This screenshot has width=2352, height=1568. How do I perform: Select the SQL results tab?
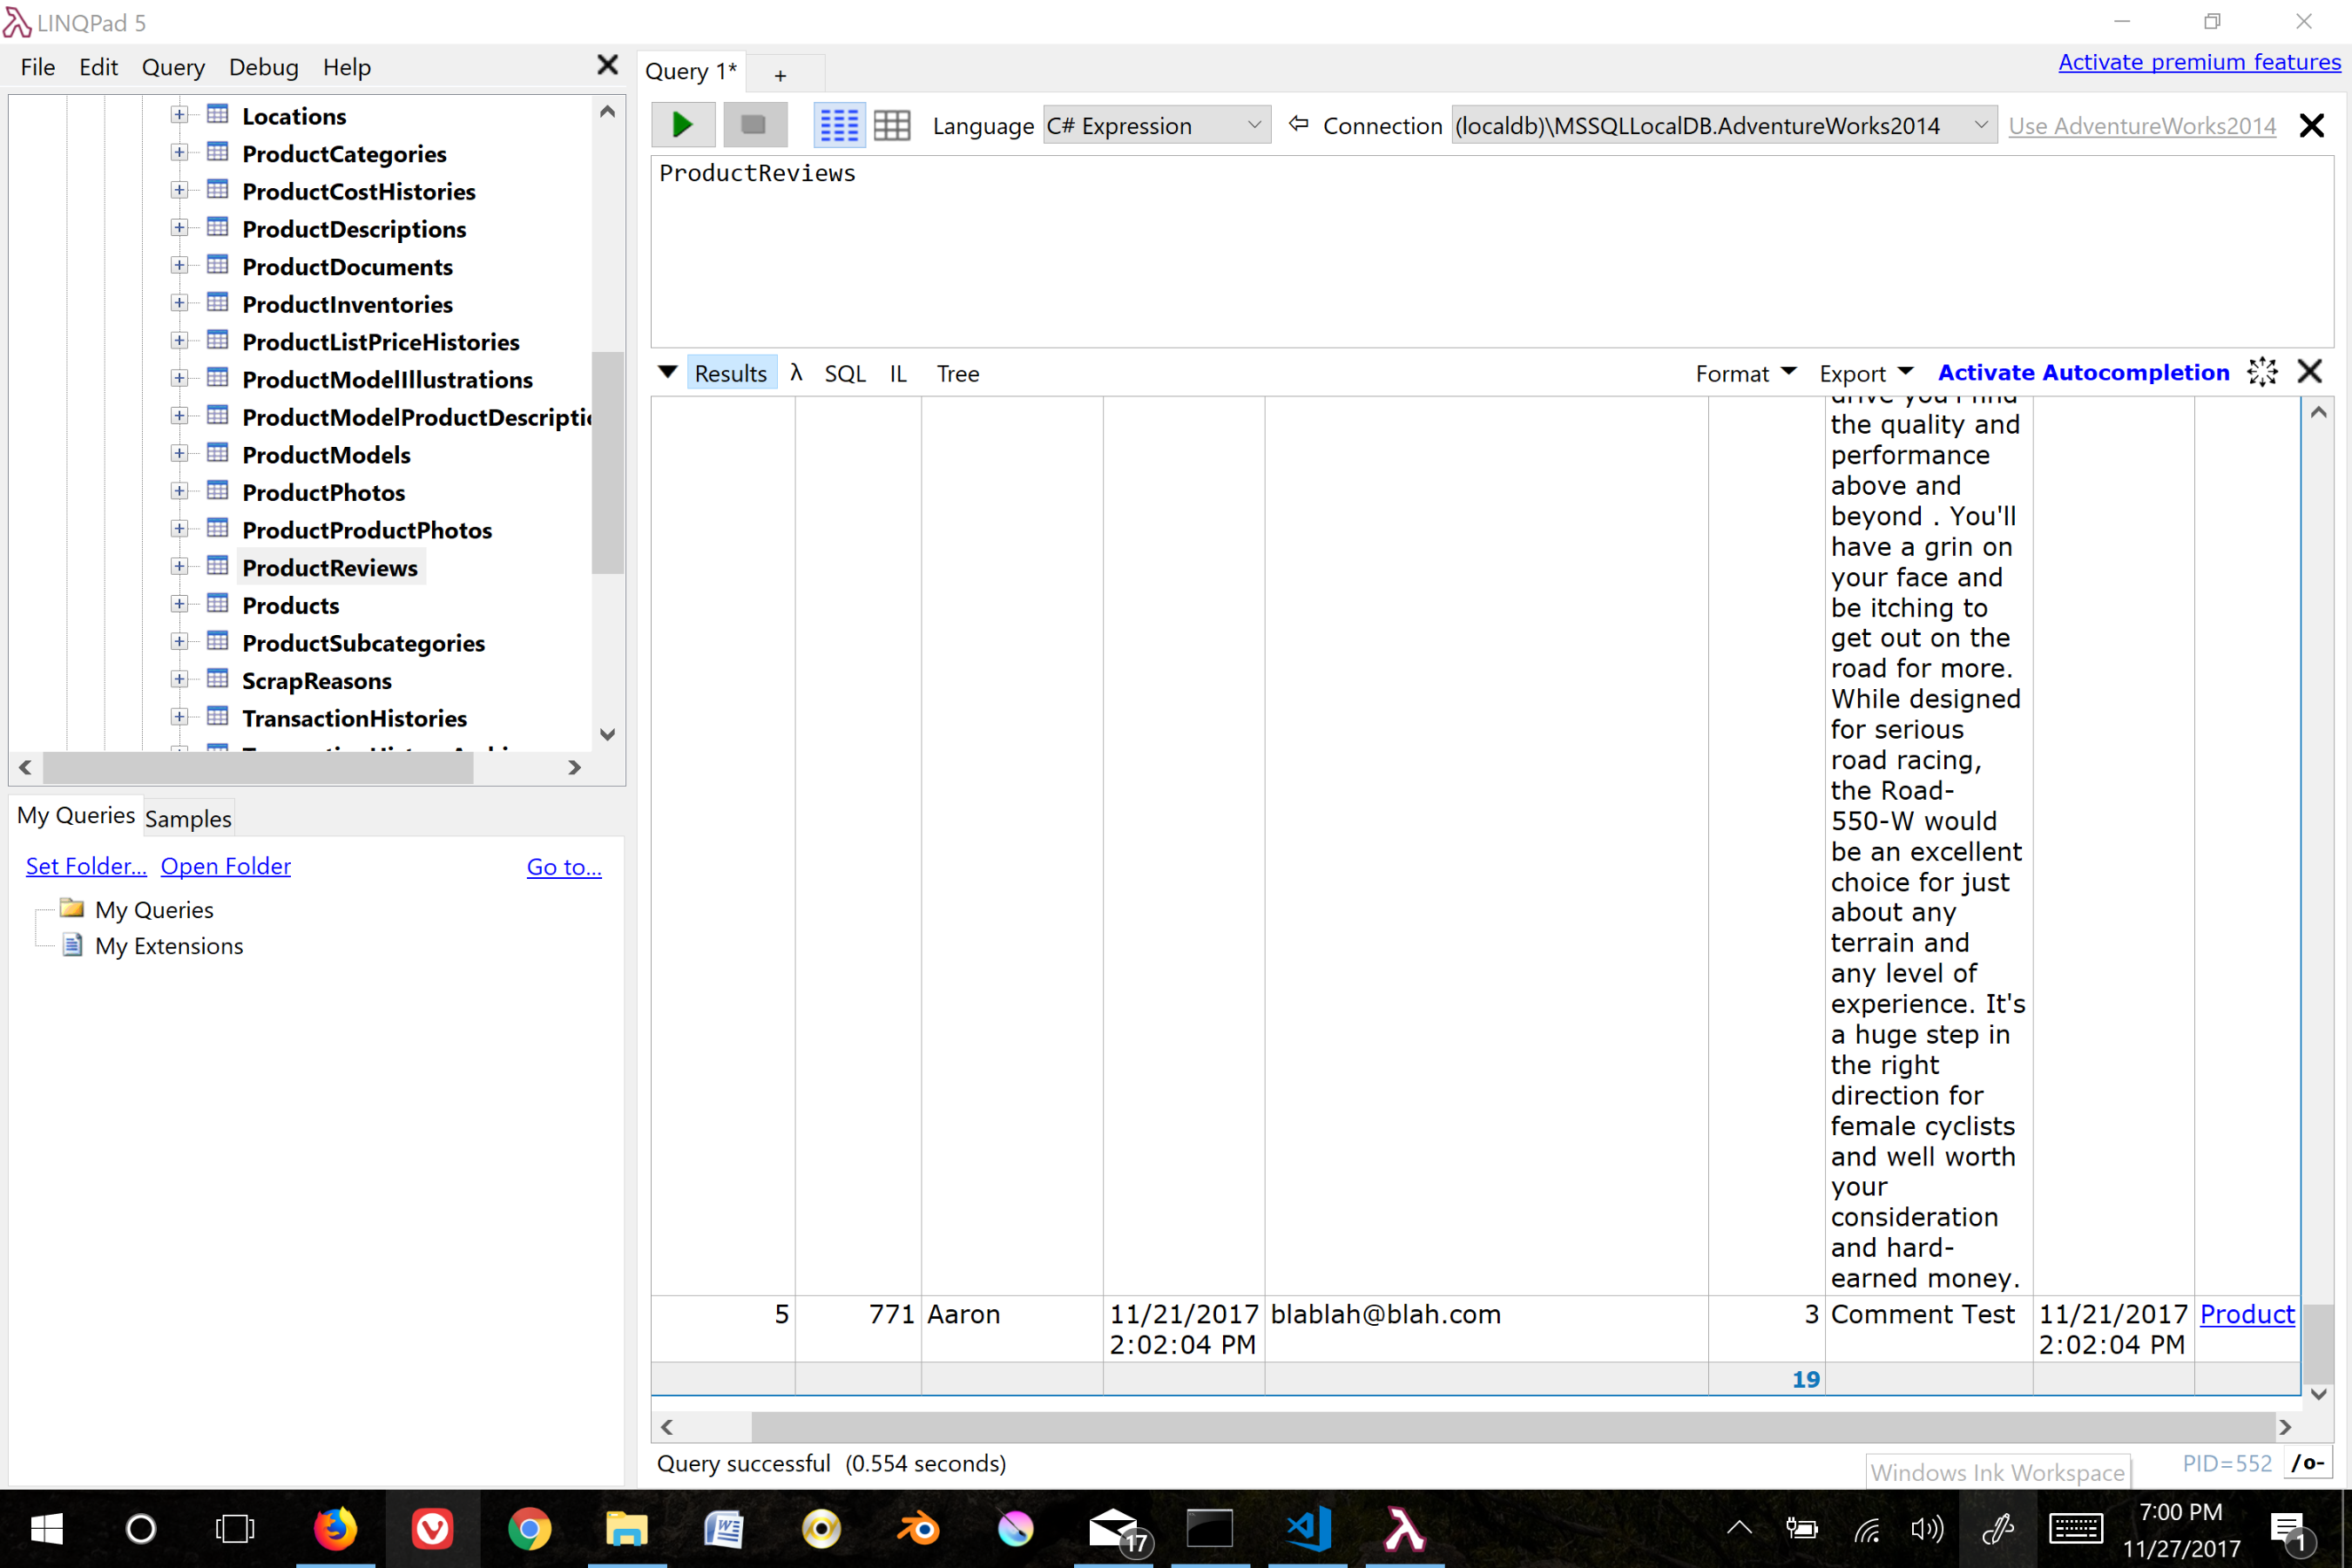[845, 373]
